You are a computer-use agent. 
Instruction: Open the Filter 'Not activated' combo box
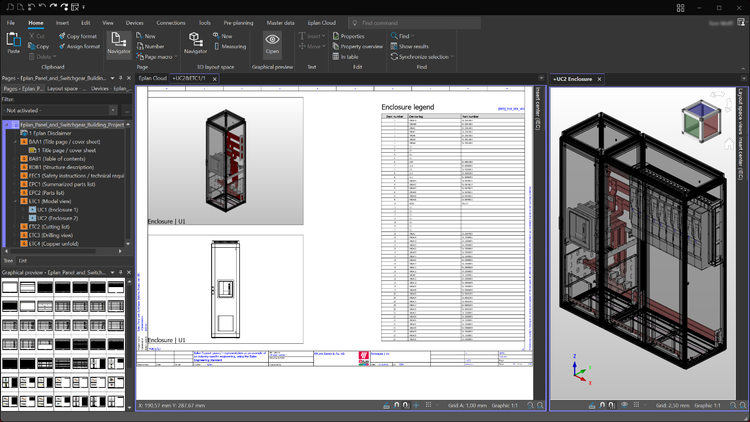(60, 110)
